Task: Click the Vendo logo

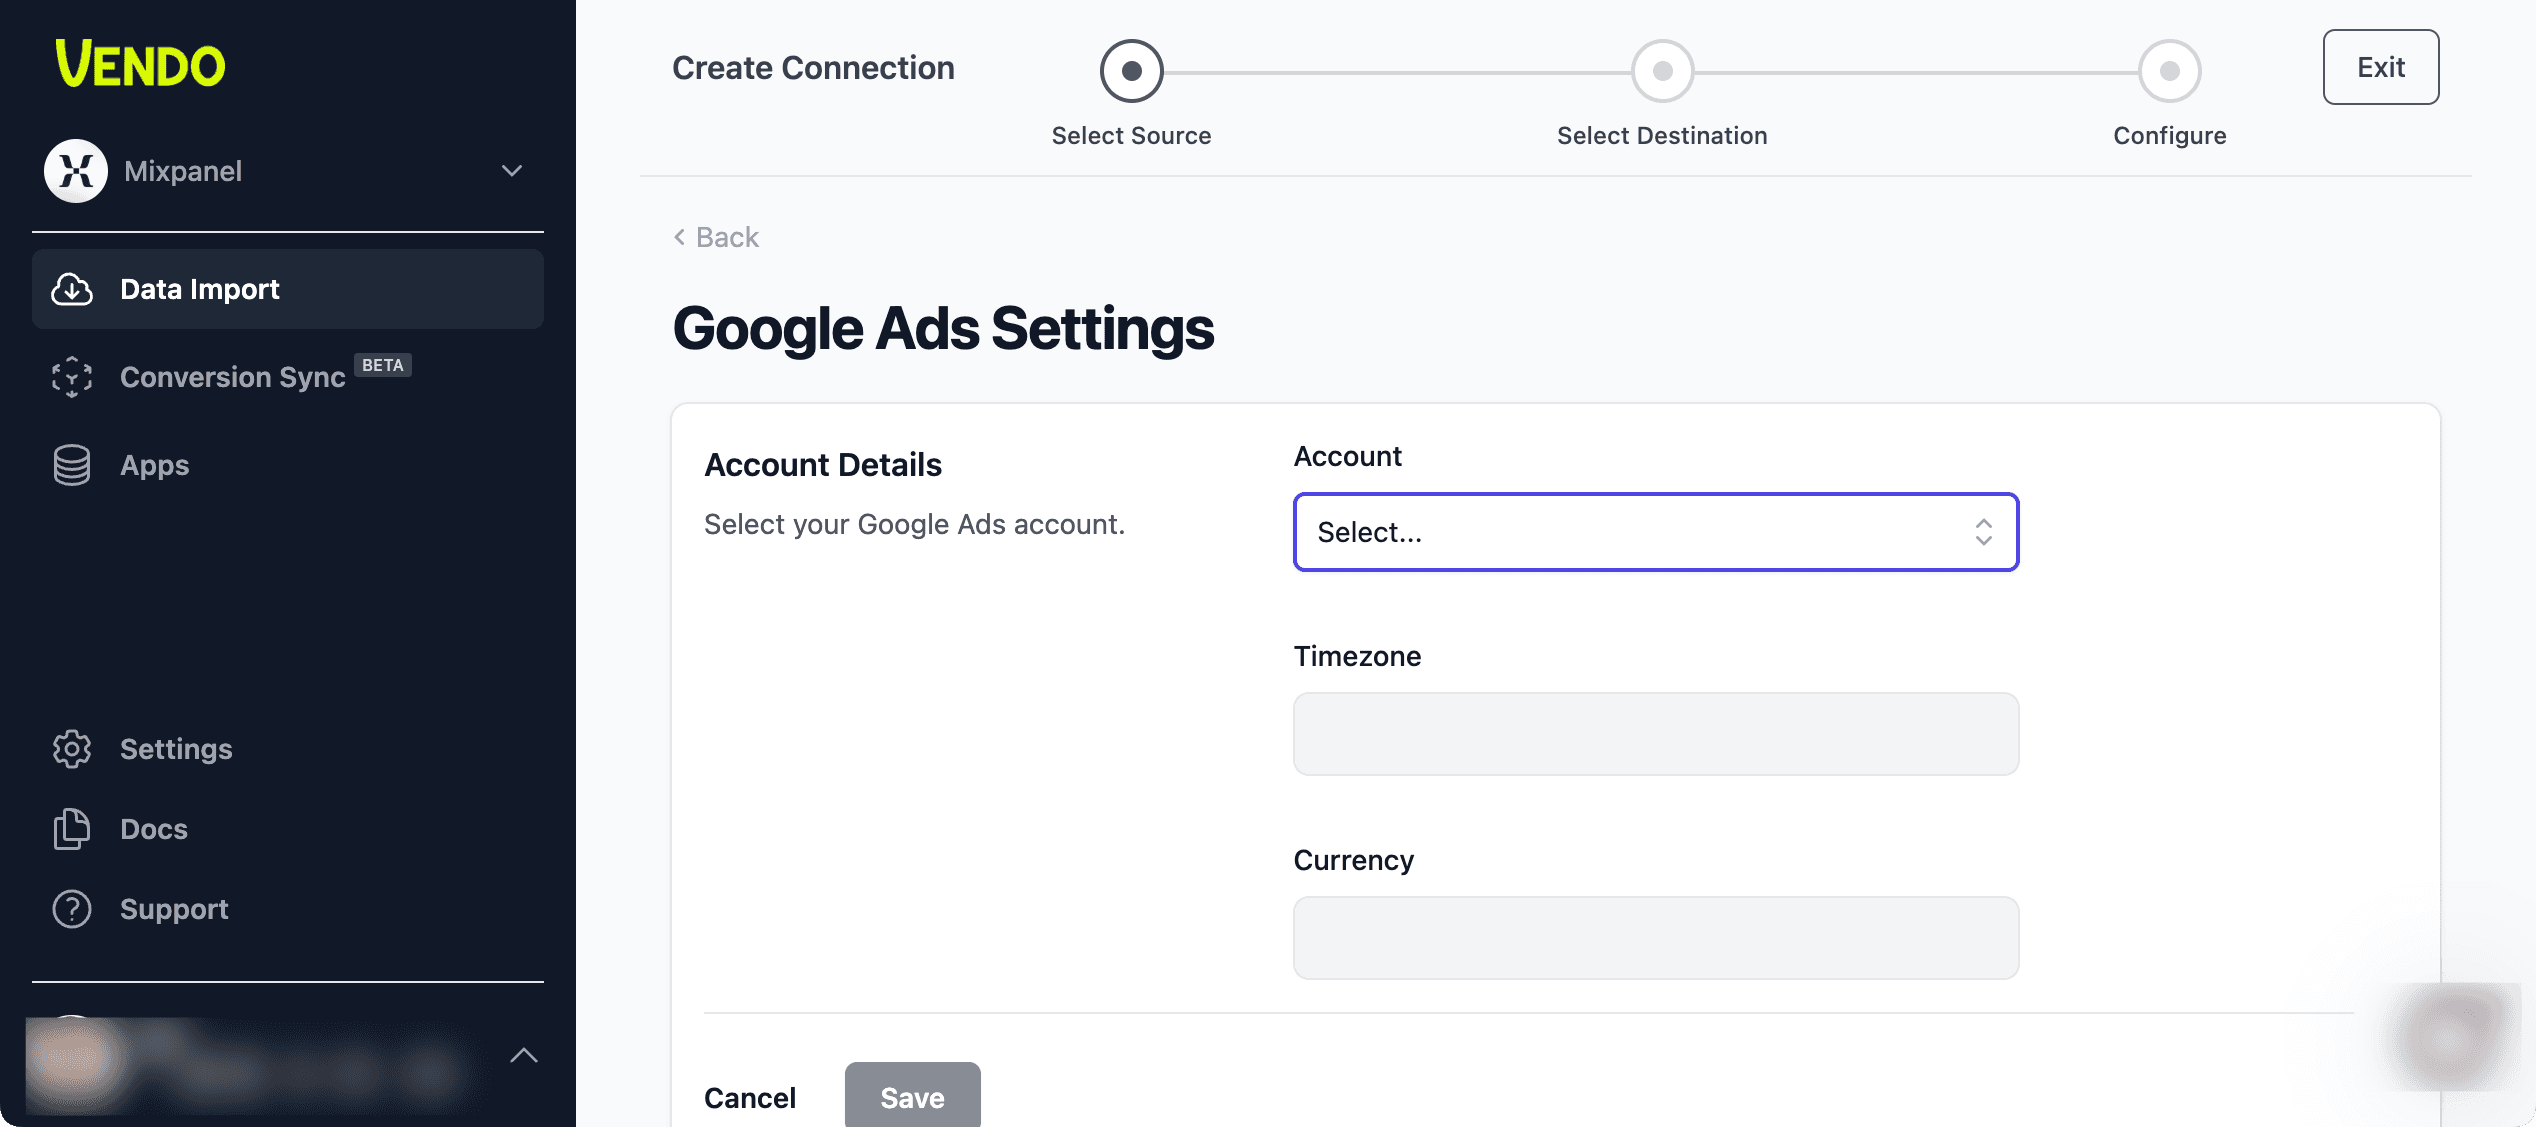Action: (140, 64)
